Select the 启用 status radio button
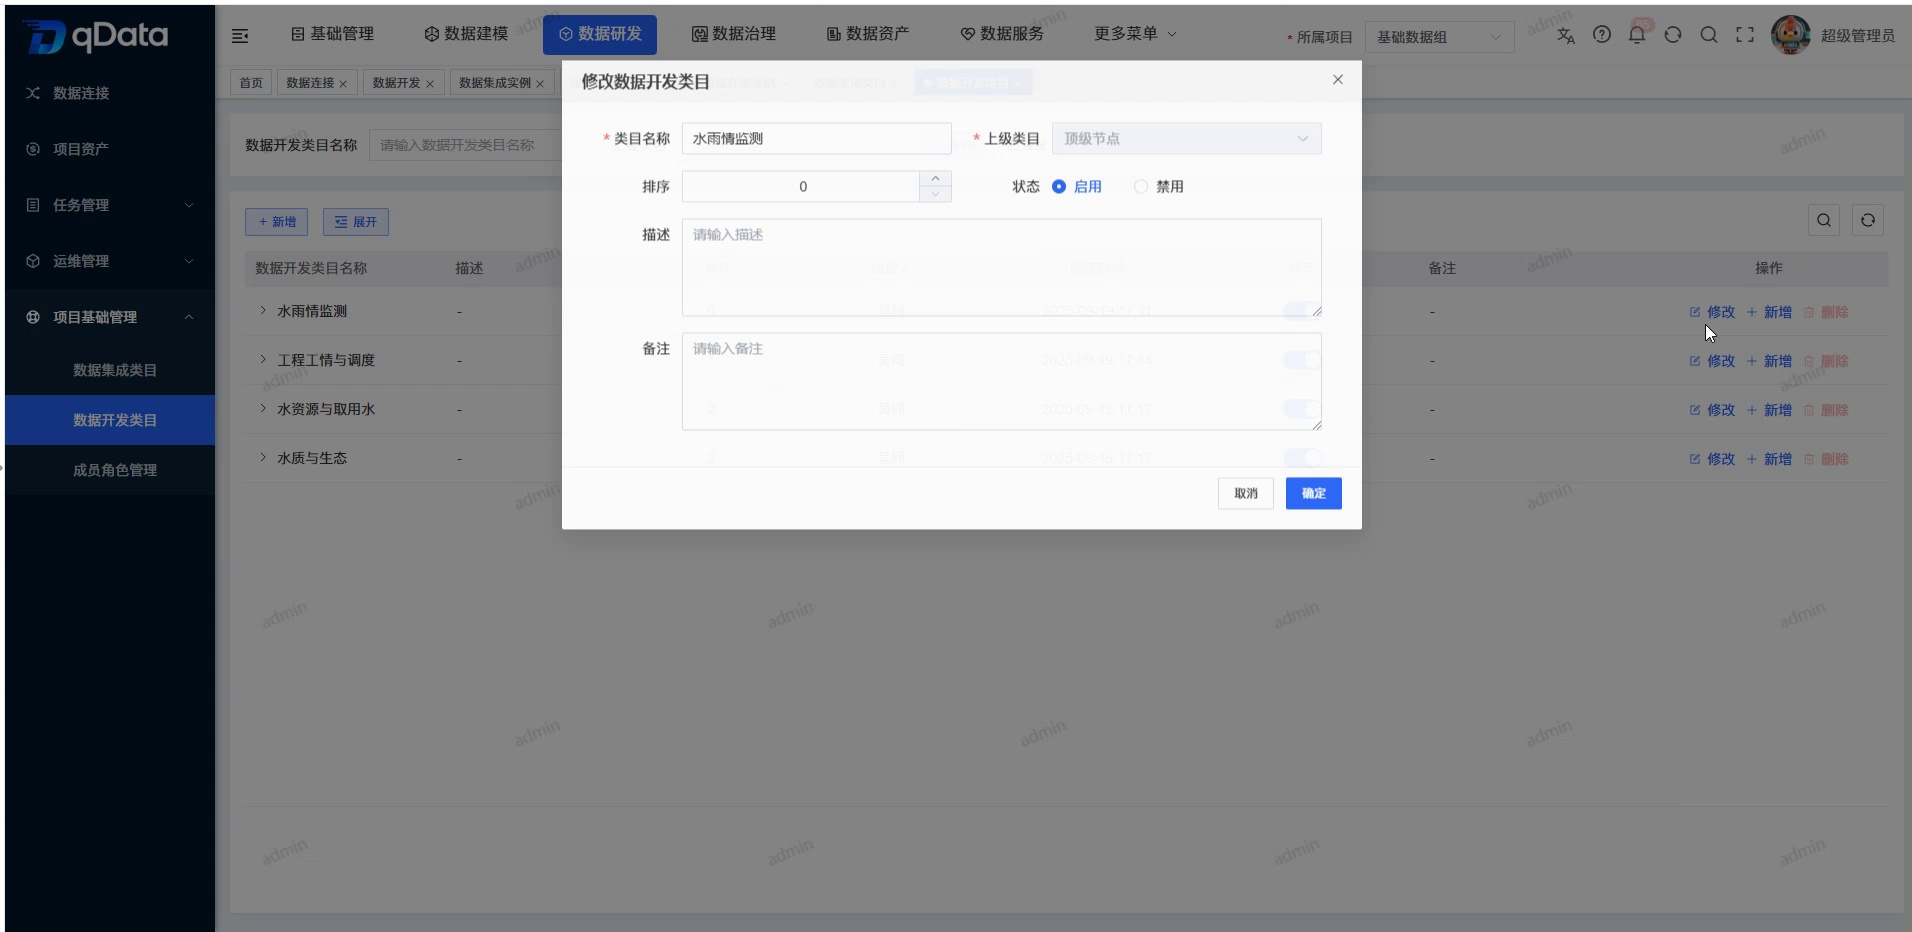The image size is (1912, 932). [x=1059, y=187]
